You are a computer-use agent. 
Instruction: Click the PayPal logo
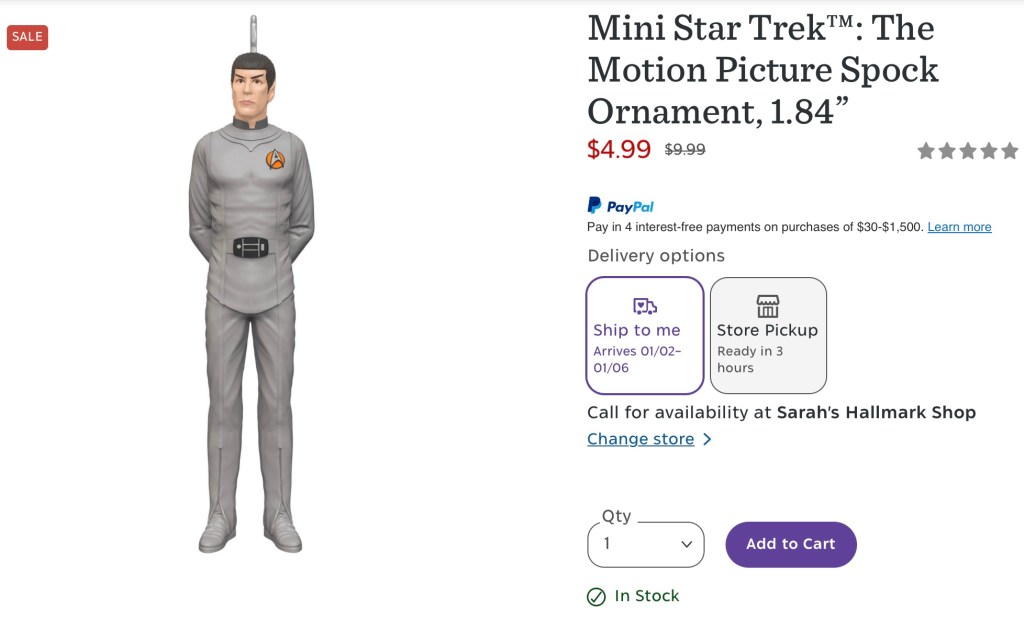tap(621, 206)
